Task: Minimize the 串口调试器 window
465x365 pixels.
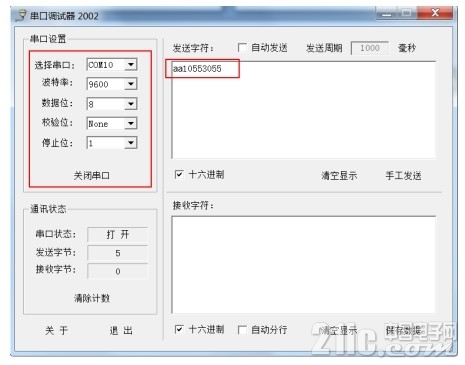Action: 387,13
